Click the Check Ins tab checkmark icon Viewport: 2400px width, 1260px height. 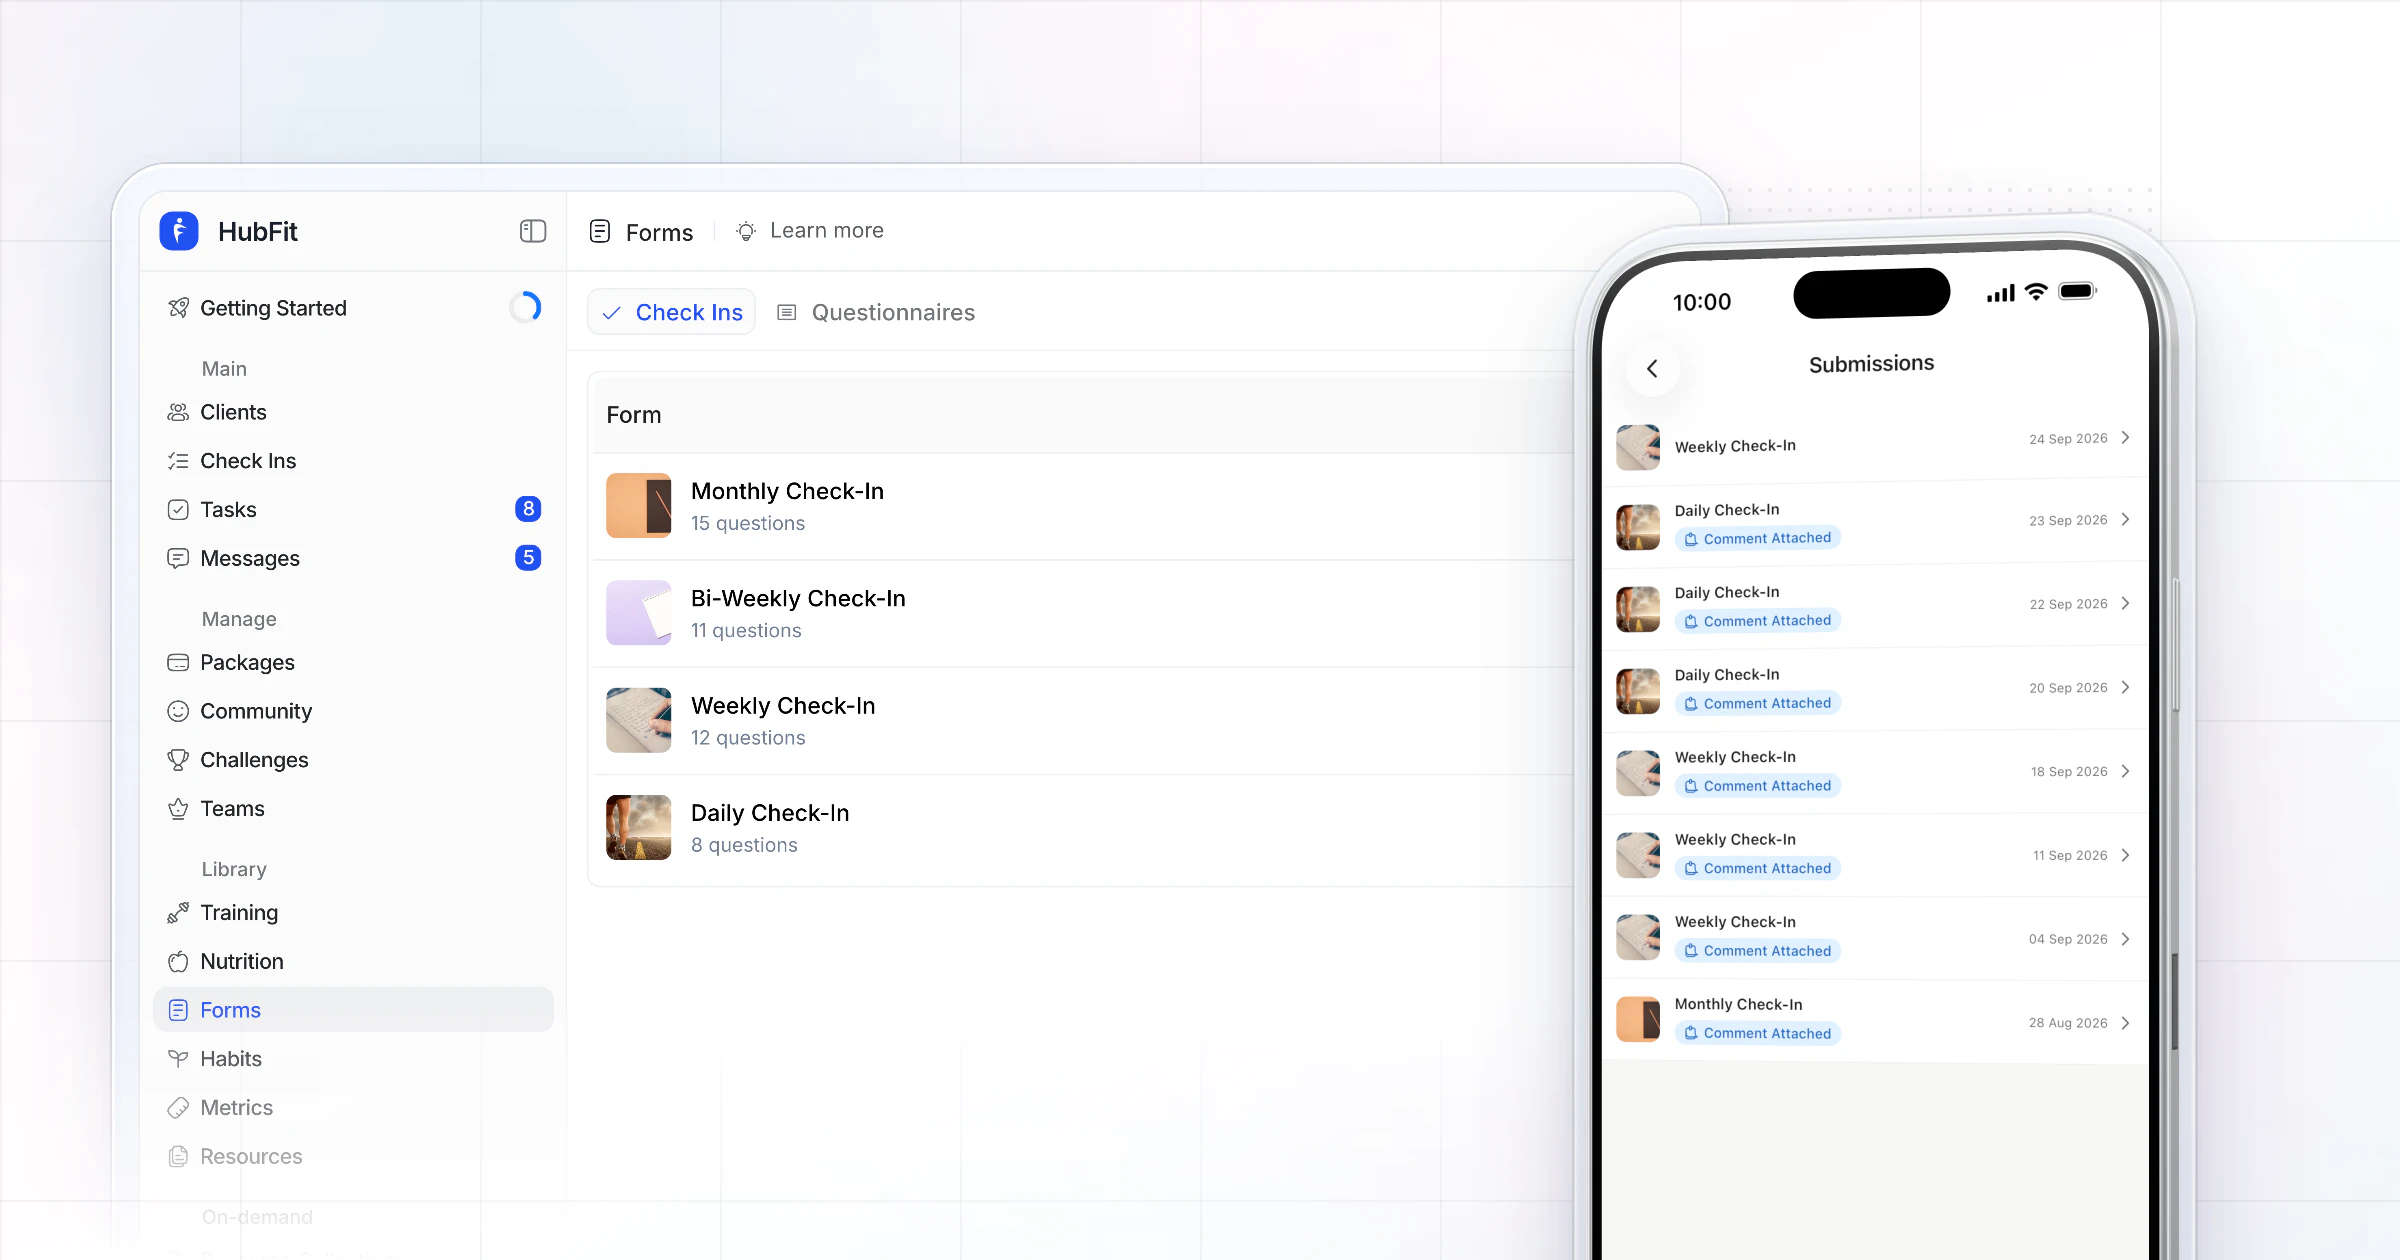(x=611, y=313)
